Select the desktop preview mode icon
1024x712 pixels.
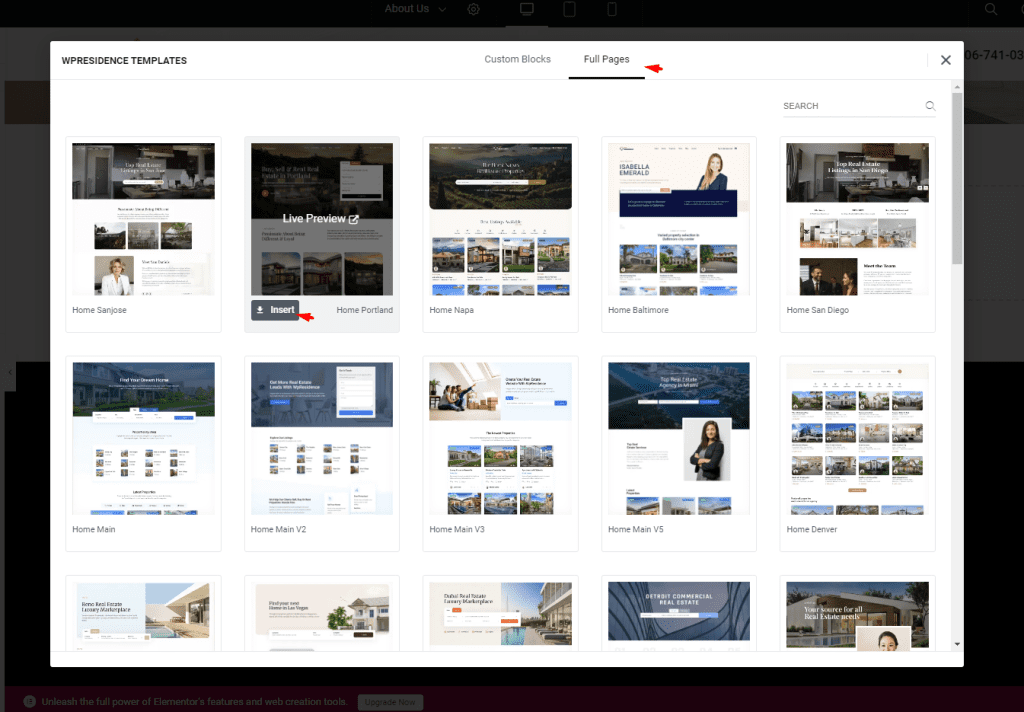pos(527,10)
